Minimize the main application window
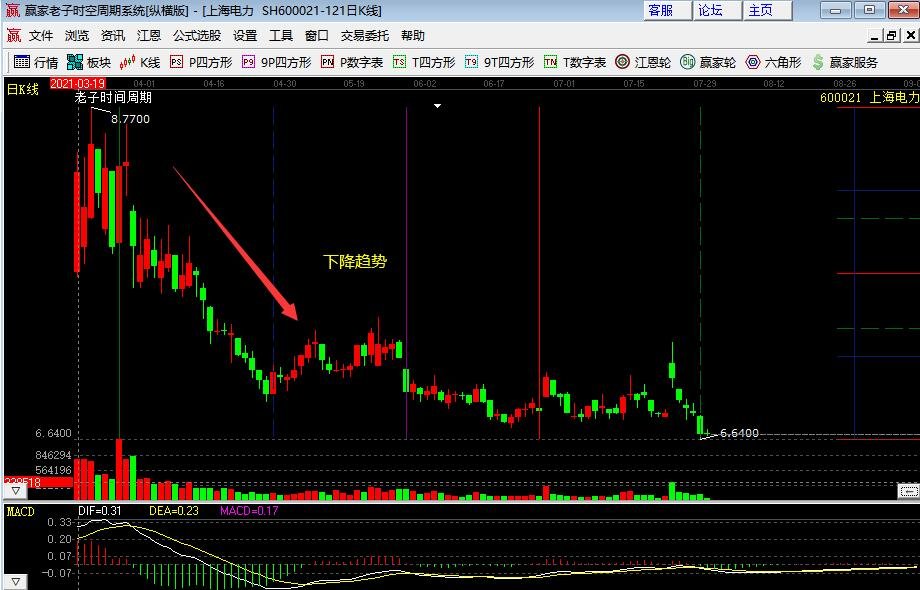Viewport: 920px width, 590px height. (x=836, y=10)
